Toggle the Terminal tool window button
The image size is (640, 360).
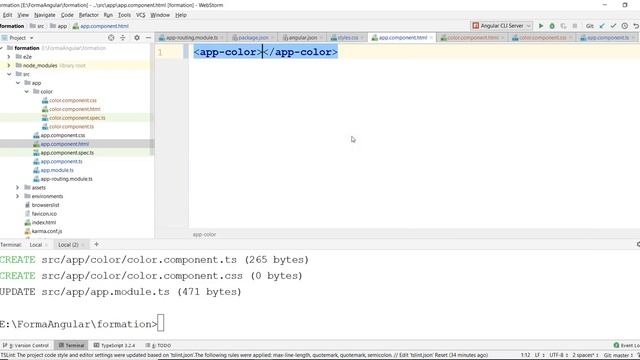[x=71, y=345]
